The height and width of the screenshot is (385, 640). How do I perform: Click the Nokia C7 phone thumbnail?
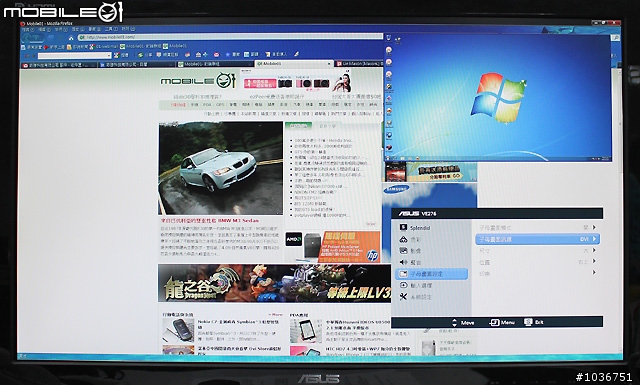click(178, 330)
